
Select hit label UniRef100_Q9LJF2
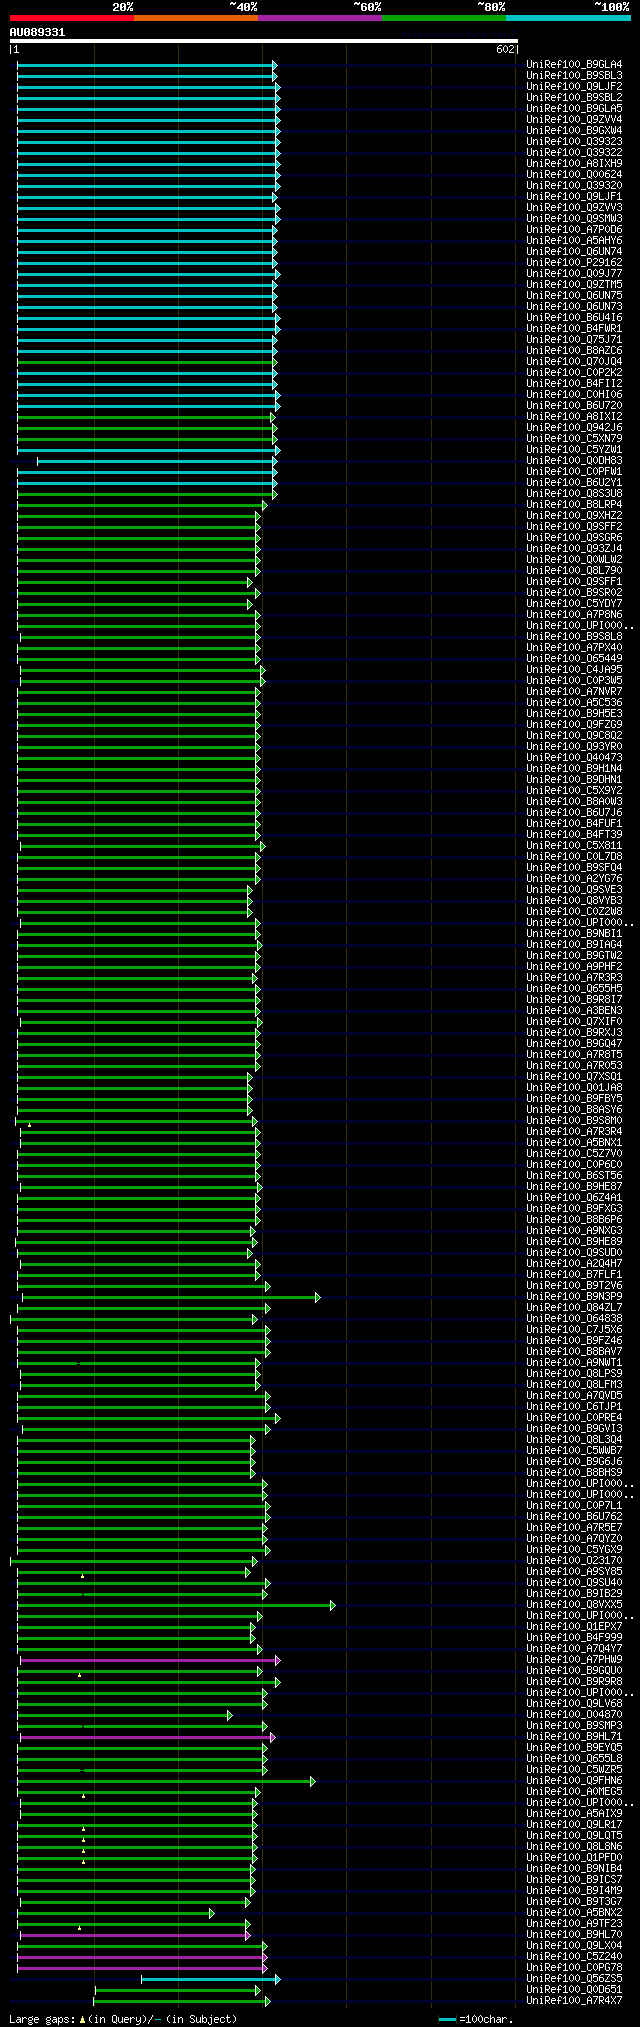pyautogui.click(x=574, y=87)
